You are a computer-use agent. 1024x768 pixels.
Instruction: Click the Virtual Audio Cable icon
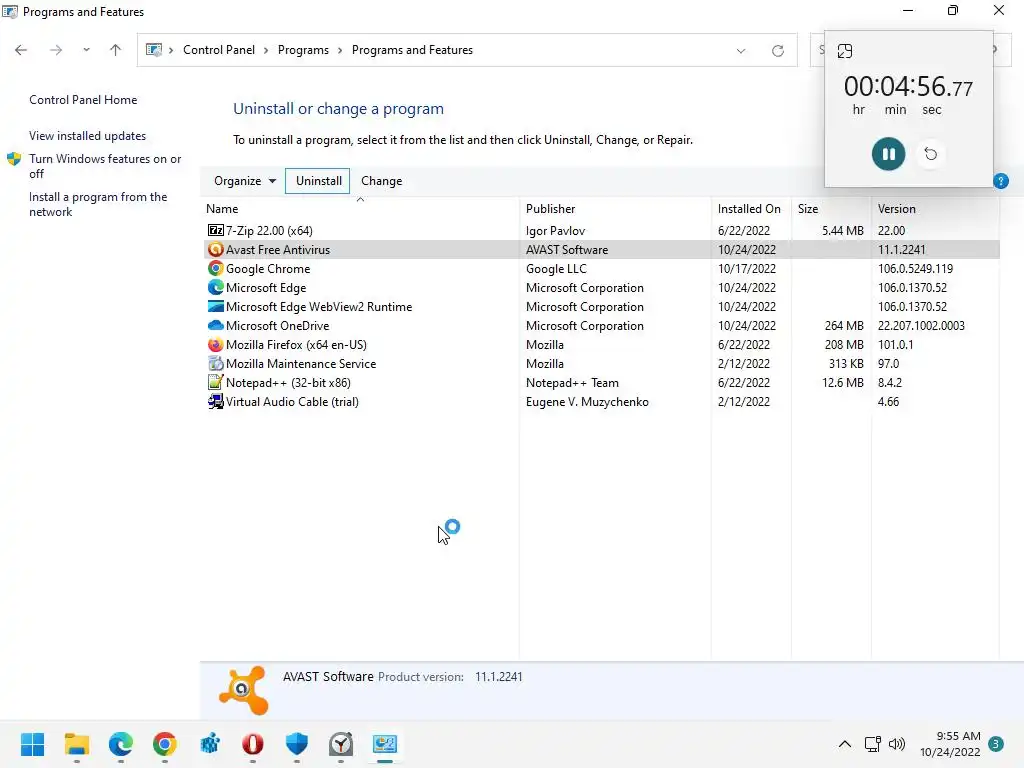(x=216, y=401)
